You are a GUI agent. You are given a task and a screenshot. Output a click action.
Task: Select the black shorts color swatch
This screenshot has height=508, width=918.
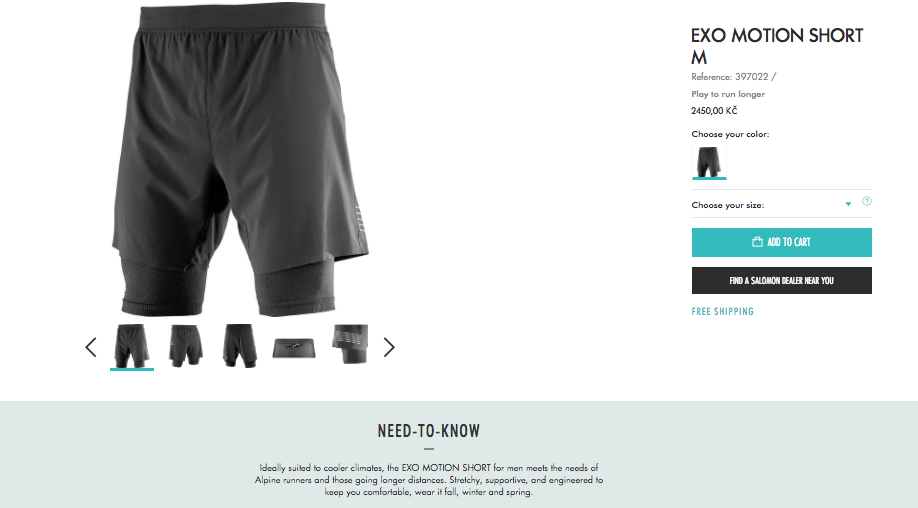pos(709,162)
